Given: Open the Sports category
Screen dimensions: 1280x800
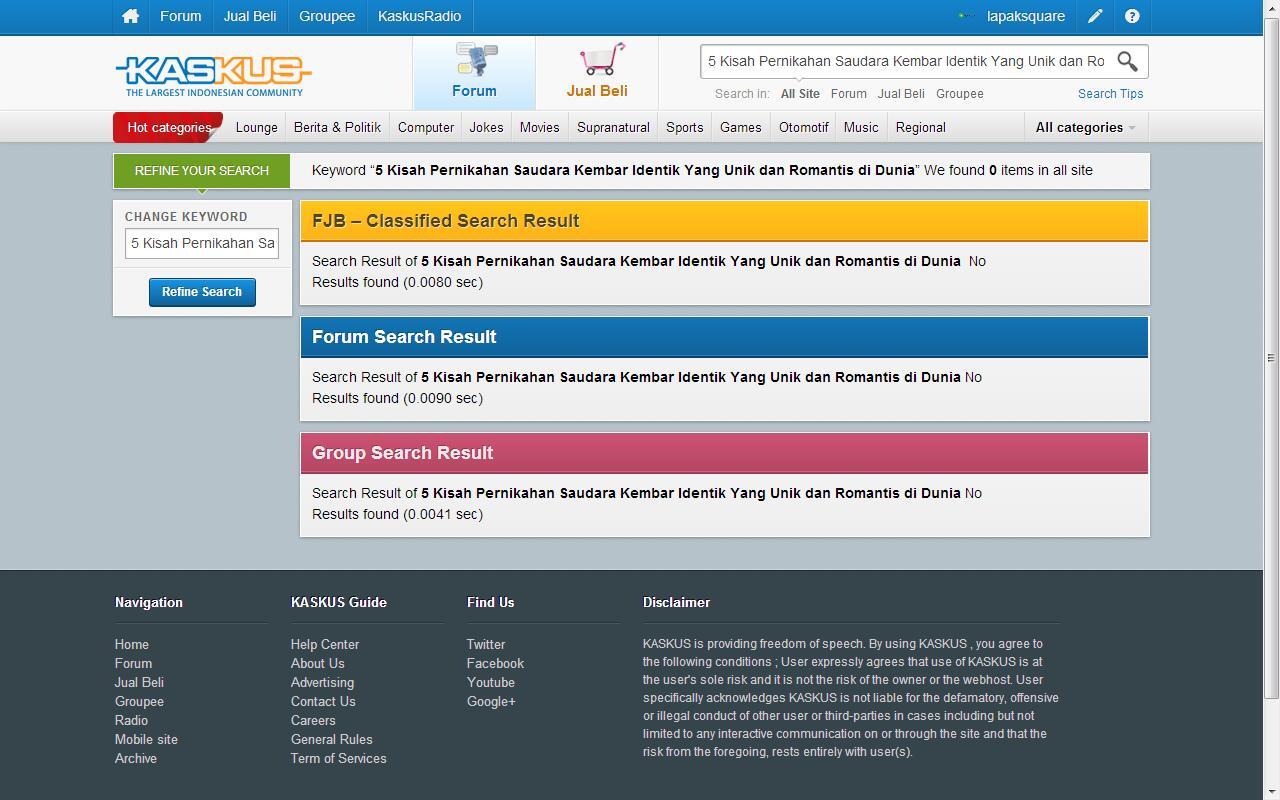Looking at the screenshot, I should (x=684, y=127).
